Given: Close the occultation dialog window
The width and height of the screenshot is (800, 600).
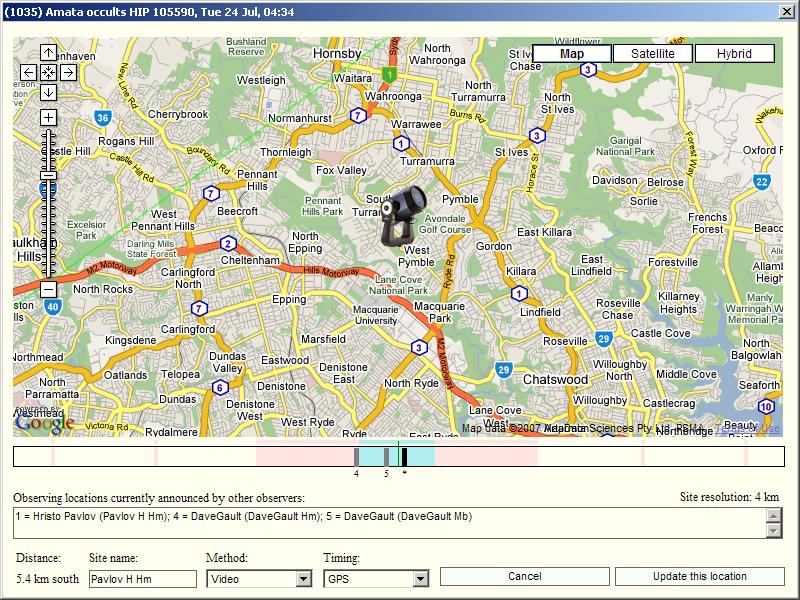Looking at the screenshot, I should click(x=787, y=12).
